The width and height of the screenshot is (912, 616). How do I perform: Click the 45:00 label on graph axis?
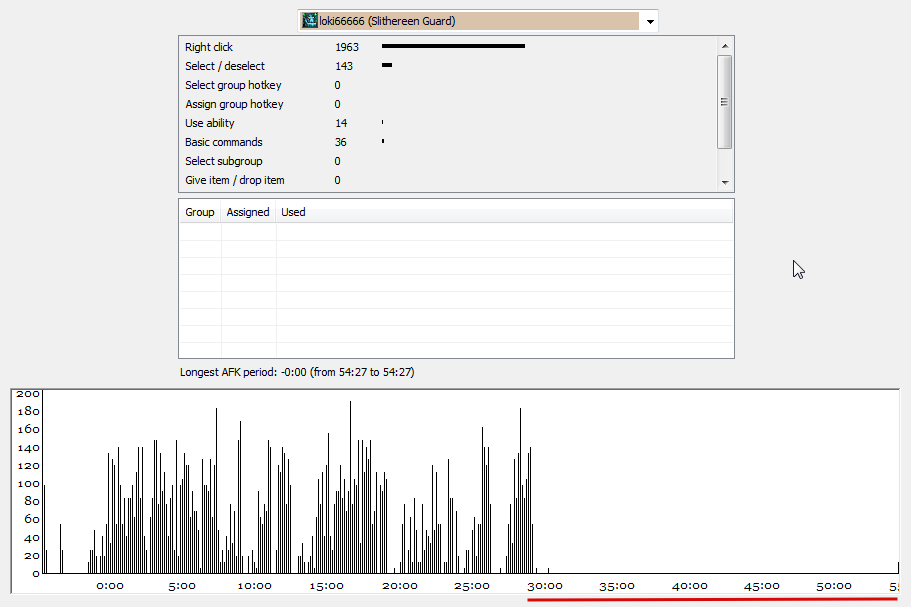click(762, 586)
